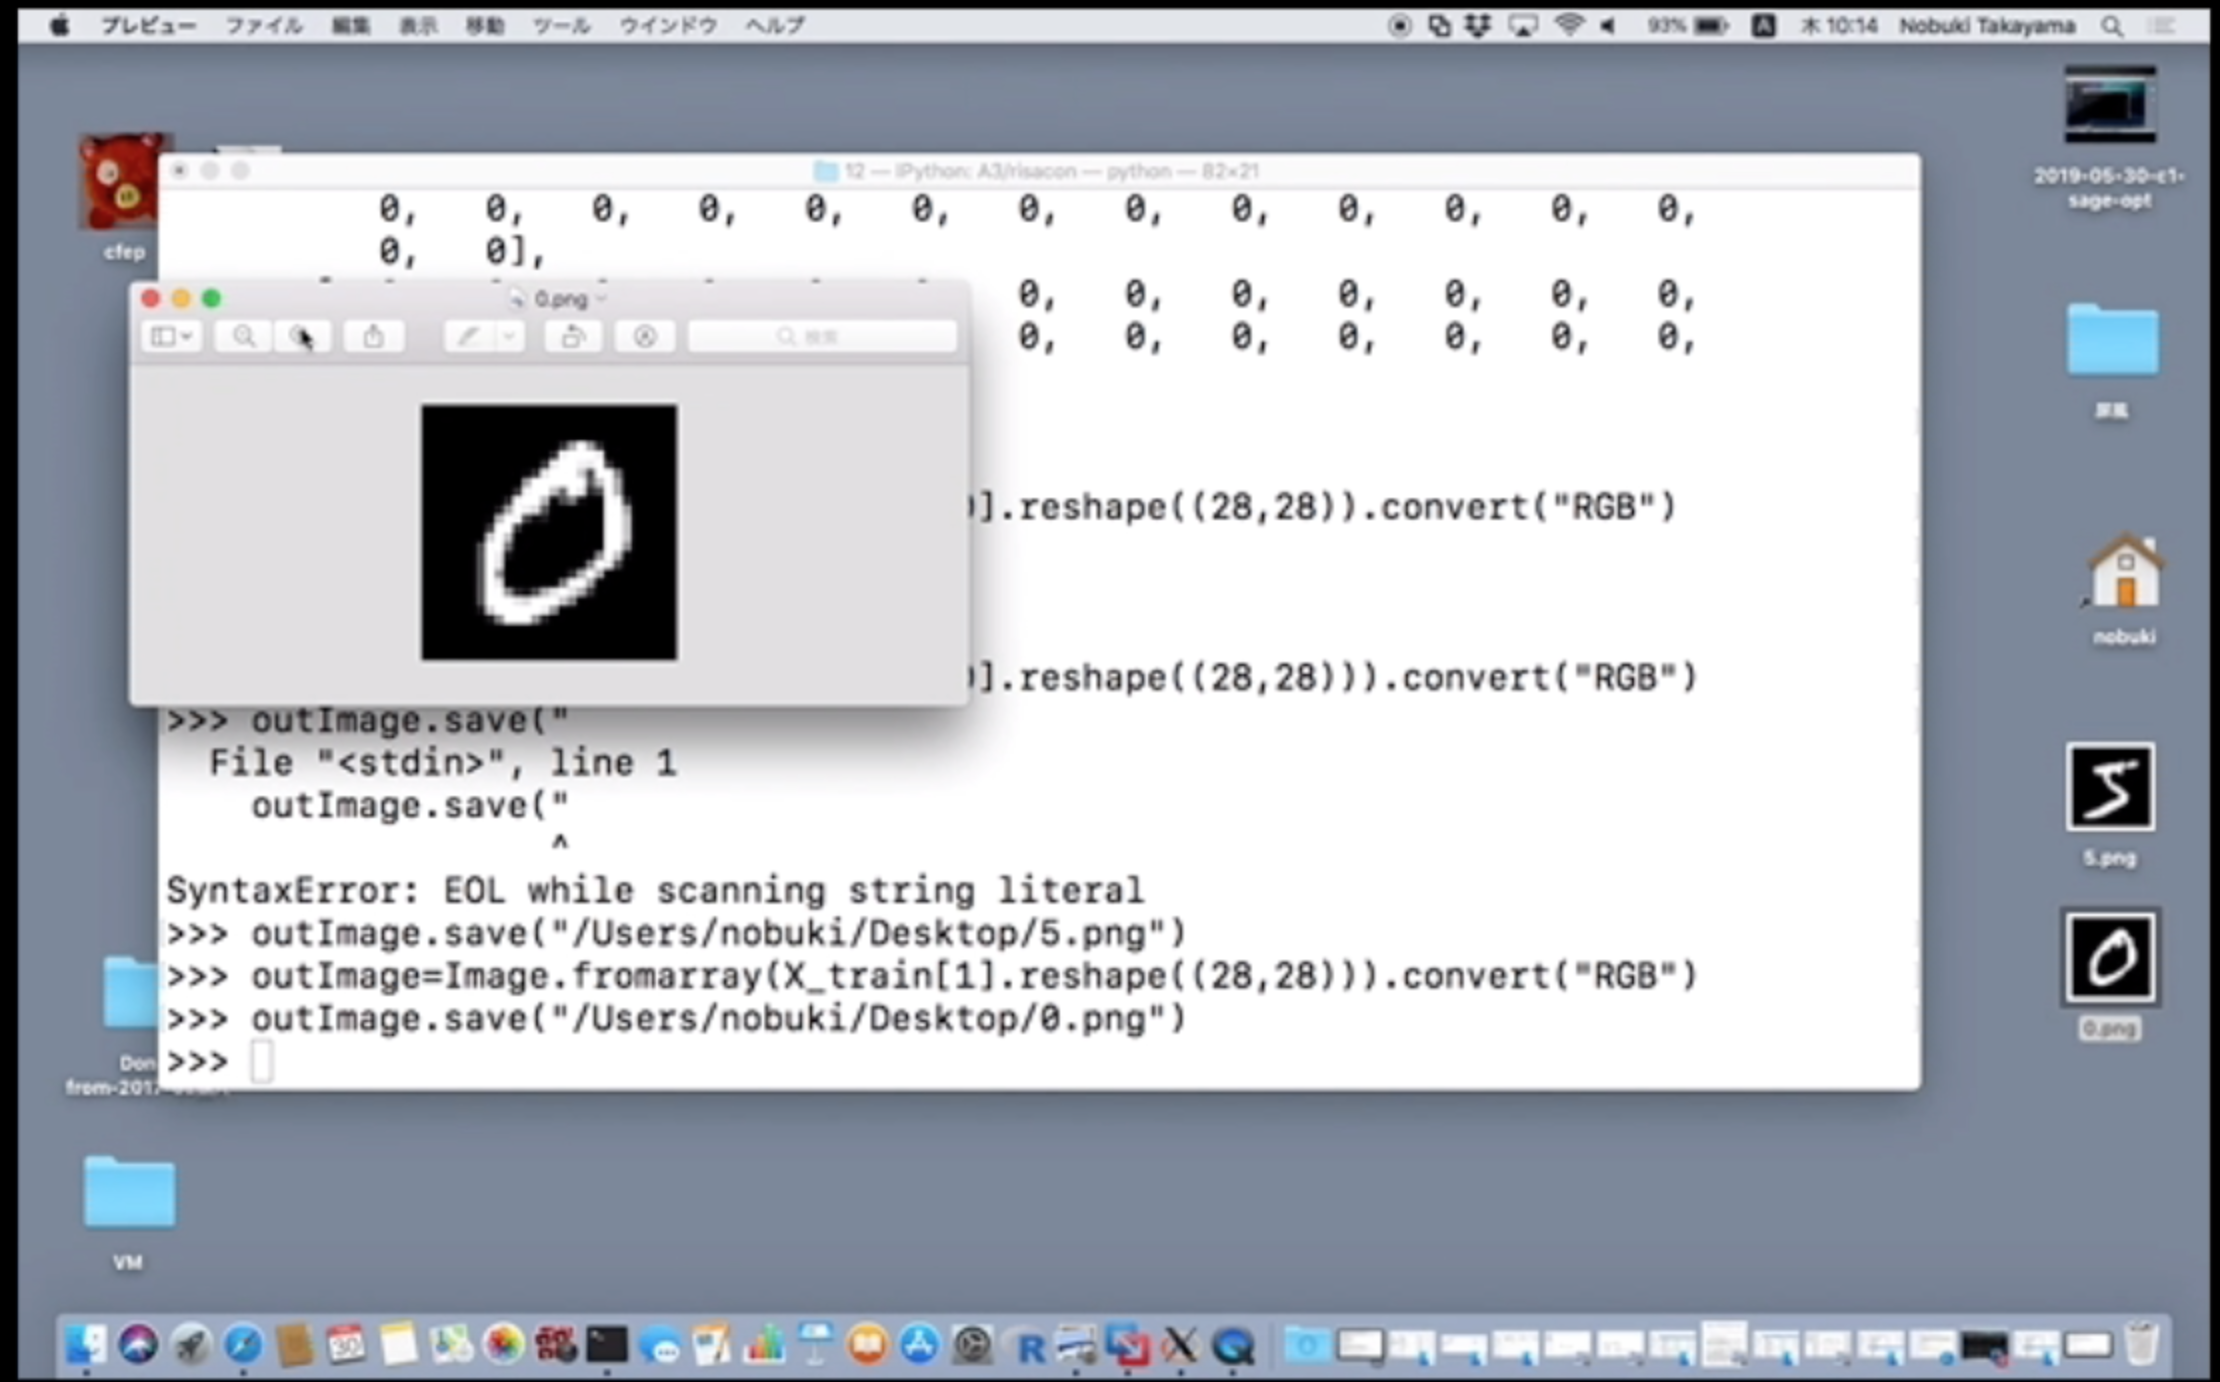
Task: Click the input source A icon
Action: [1764, 26]
